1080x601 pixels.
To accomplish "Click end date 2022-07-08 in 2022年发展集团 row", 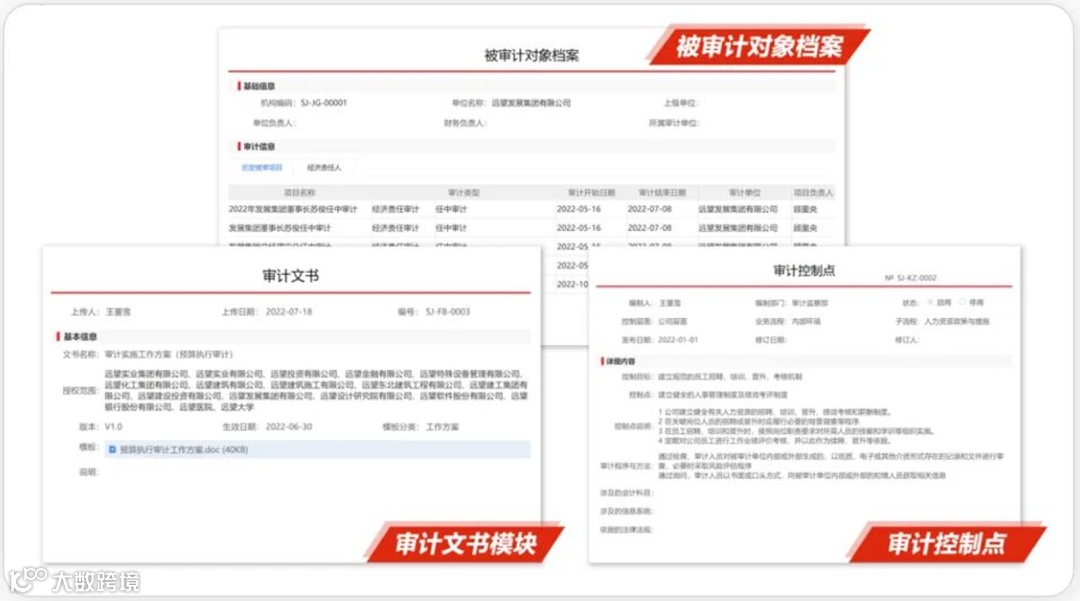I will pyautogui.click(x=650, y=209).
